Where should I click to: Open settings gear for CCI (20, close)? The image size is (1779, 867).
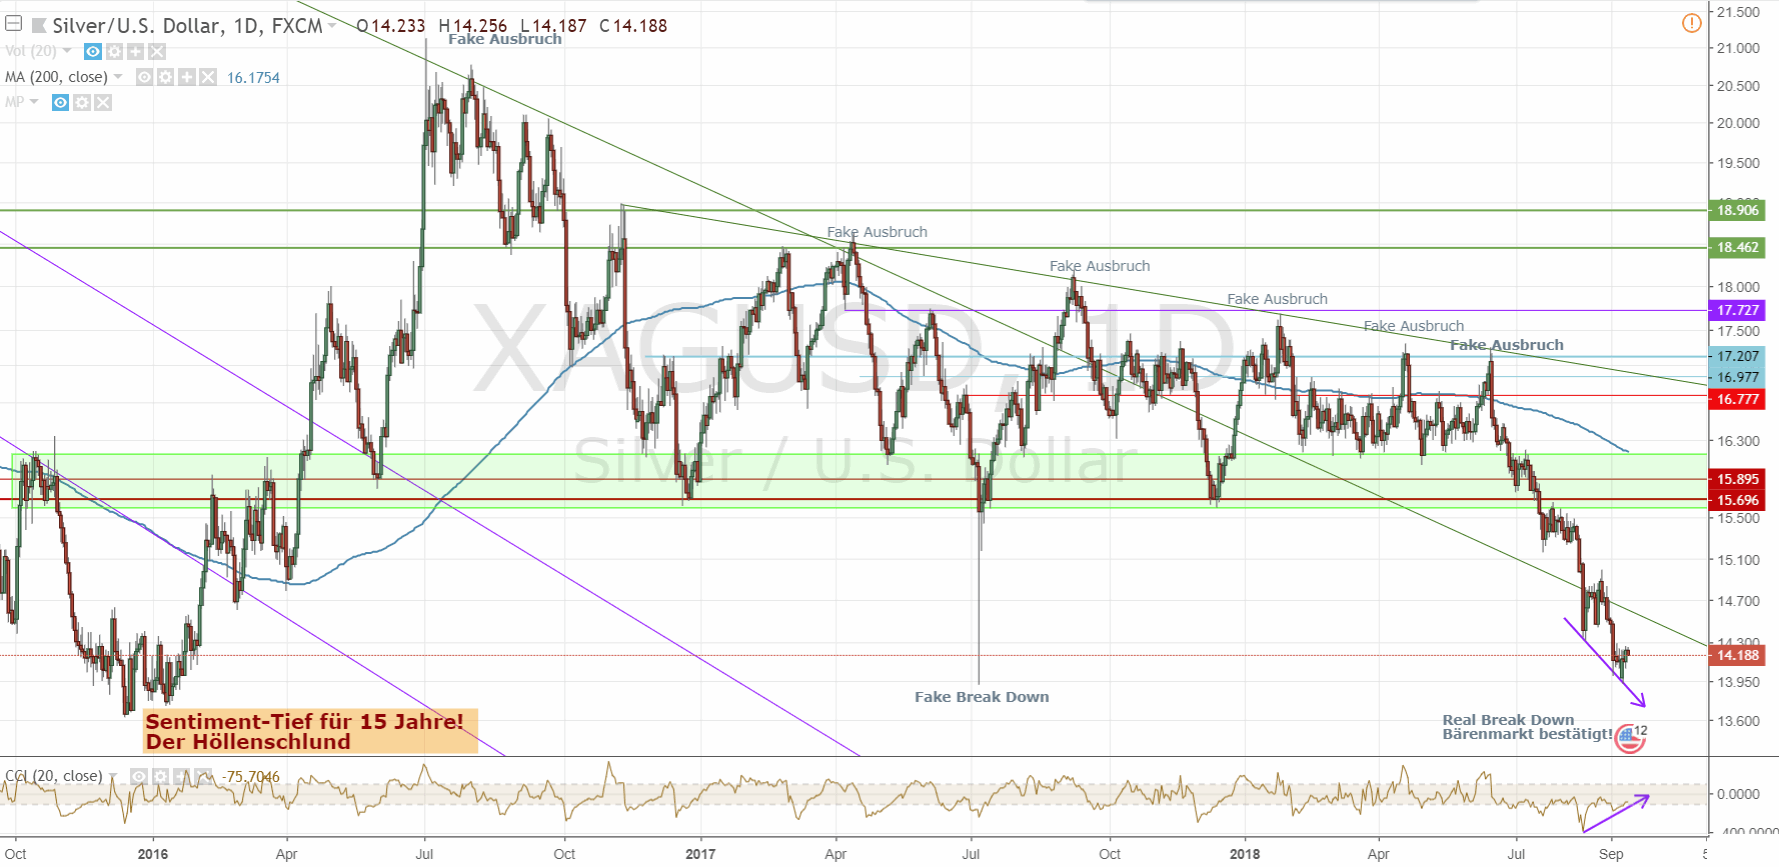coord(161,776)
